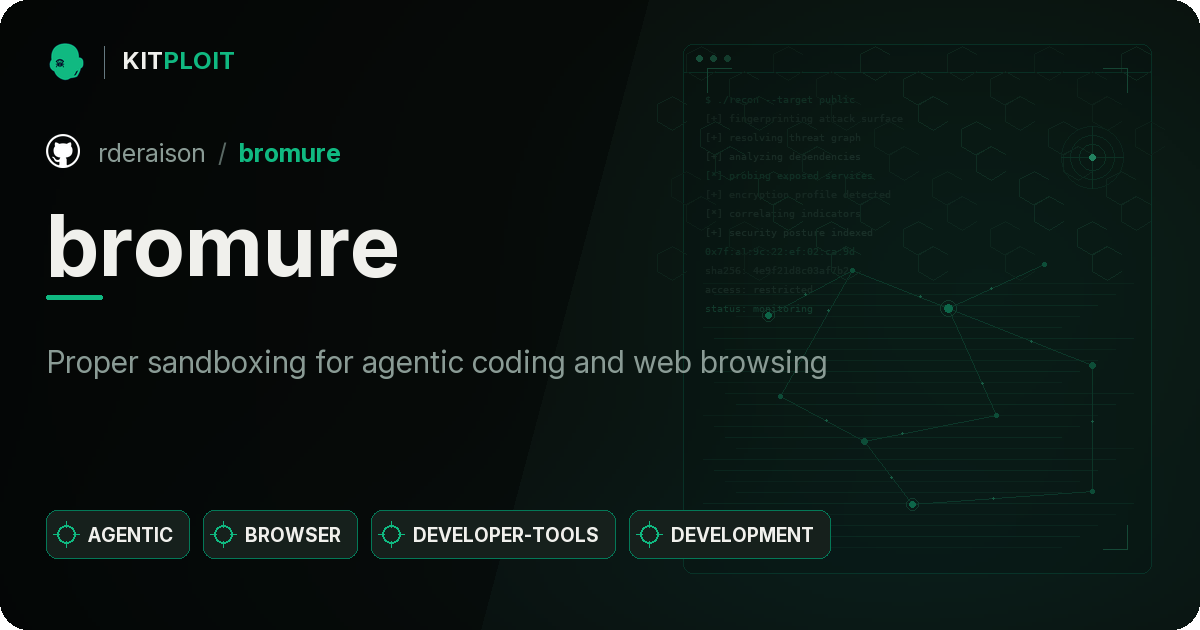Image resolution: width=1200 pixels, height=630 pixels.
Task: Click the large ringed node in graph
Action: click(x=948, y=308)
